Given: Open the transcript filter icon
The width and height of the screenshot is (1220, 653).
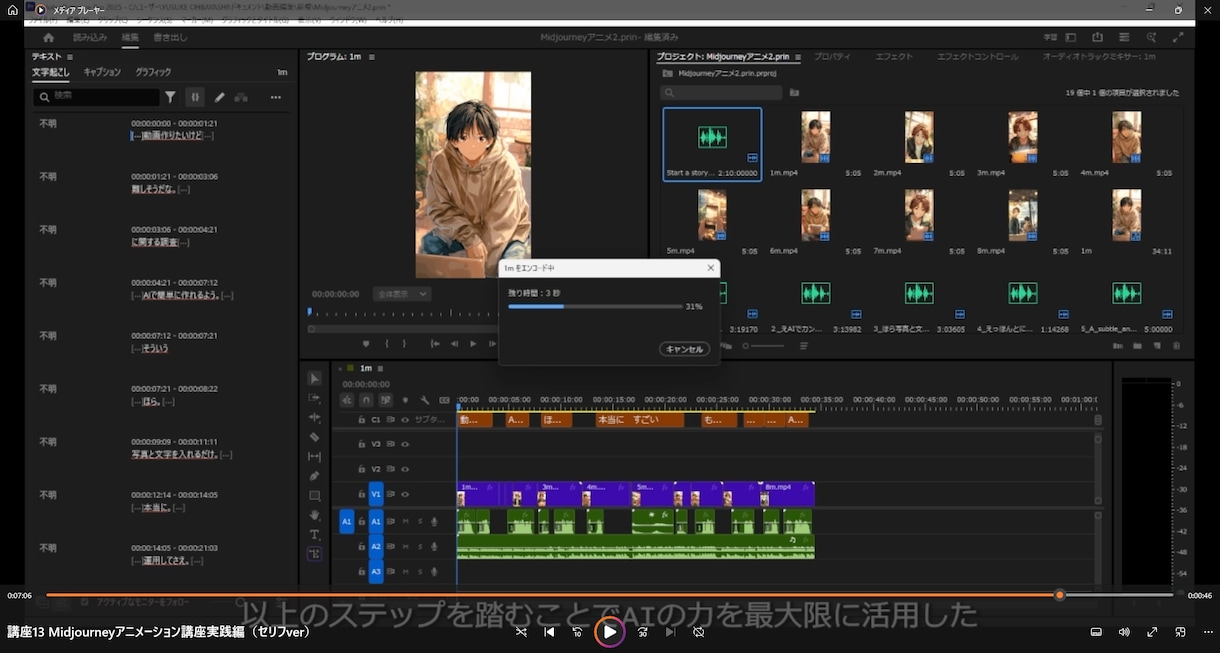Looking at the screenshot, I should pyautogui.click(x=171, y=97).
